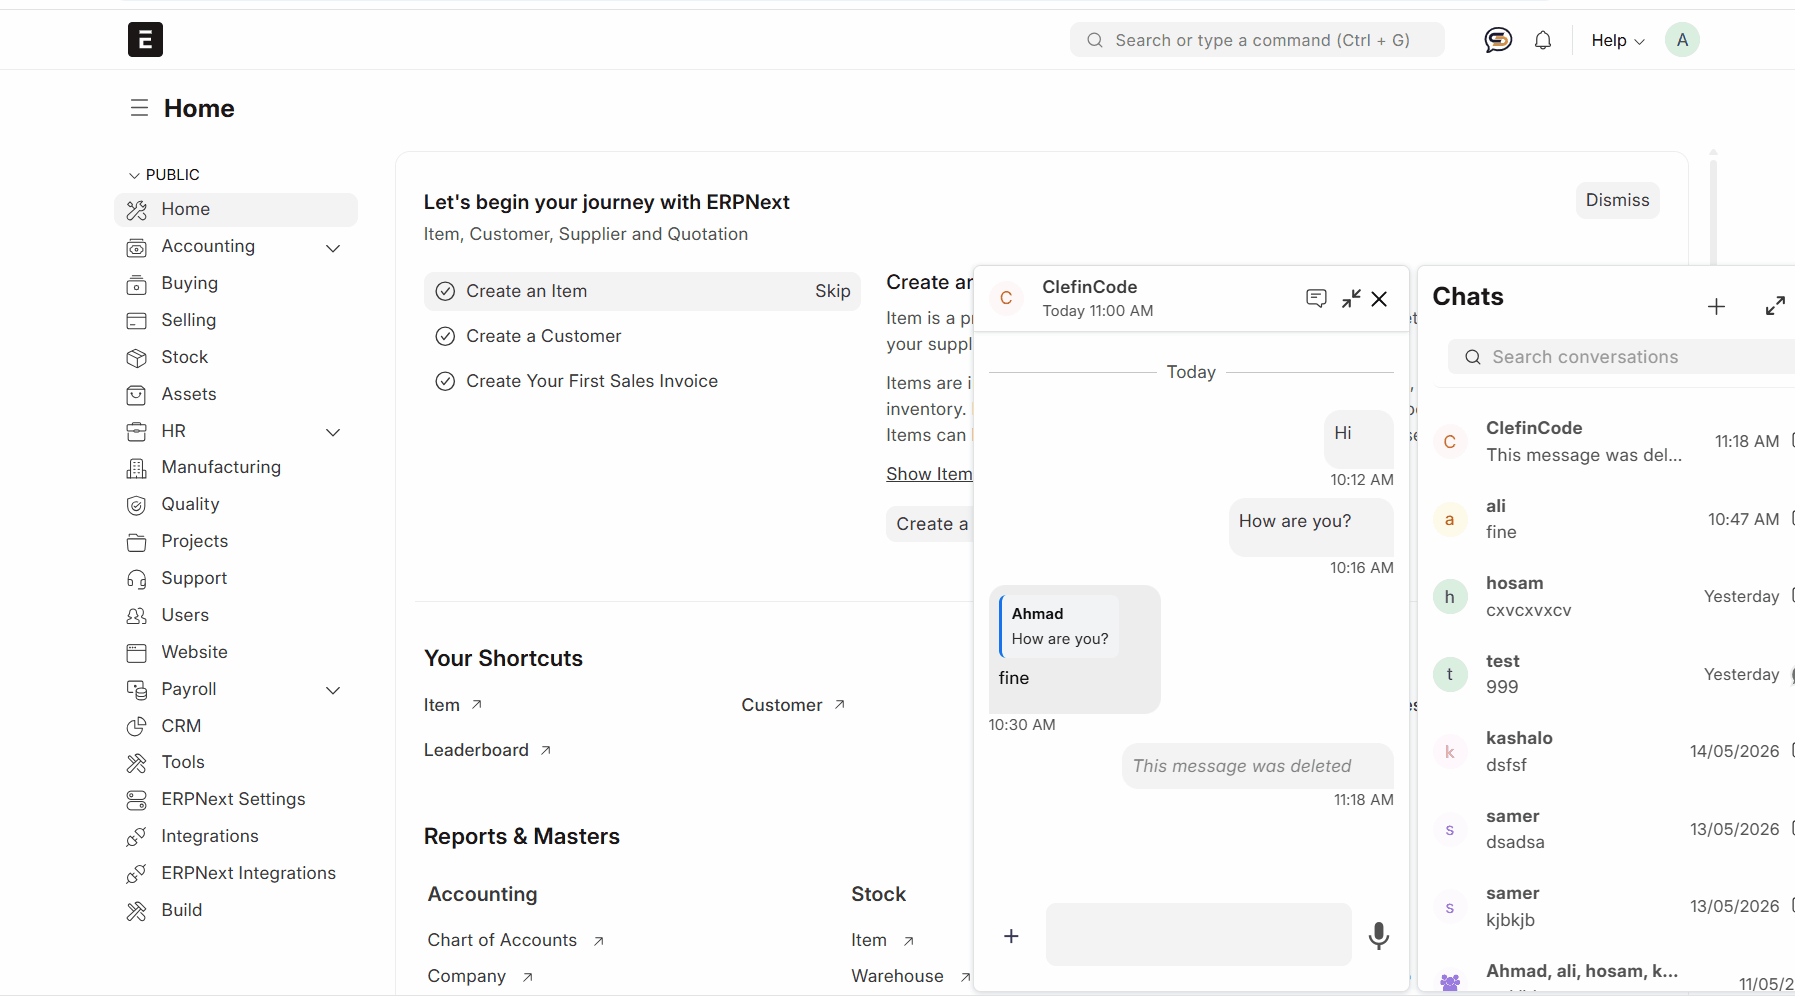Click the group chat avatar icon

(1450, 982)
